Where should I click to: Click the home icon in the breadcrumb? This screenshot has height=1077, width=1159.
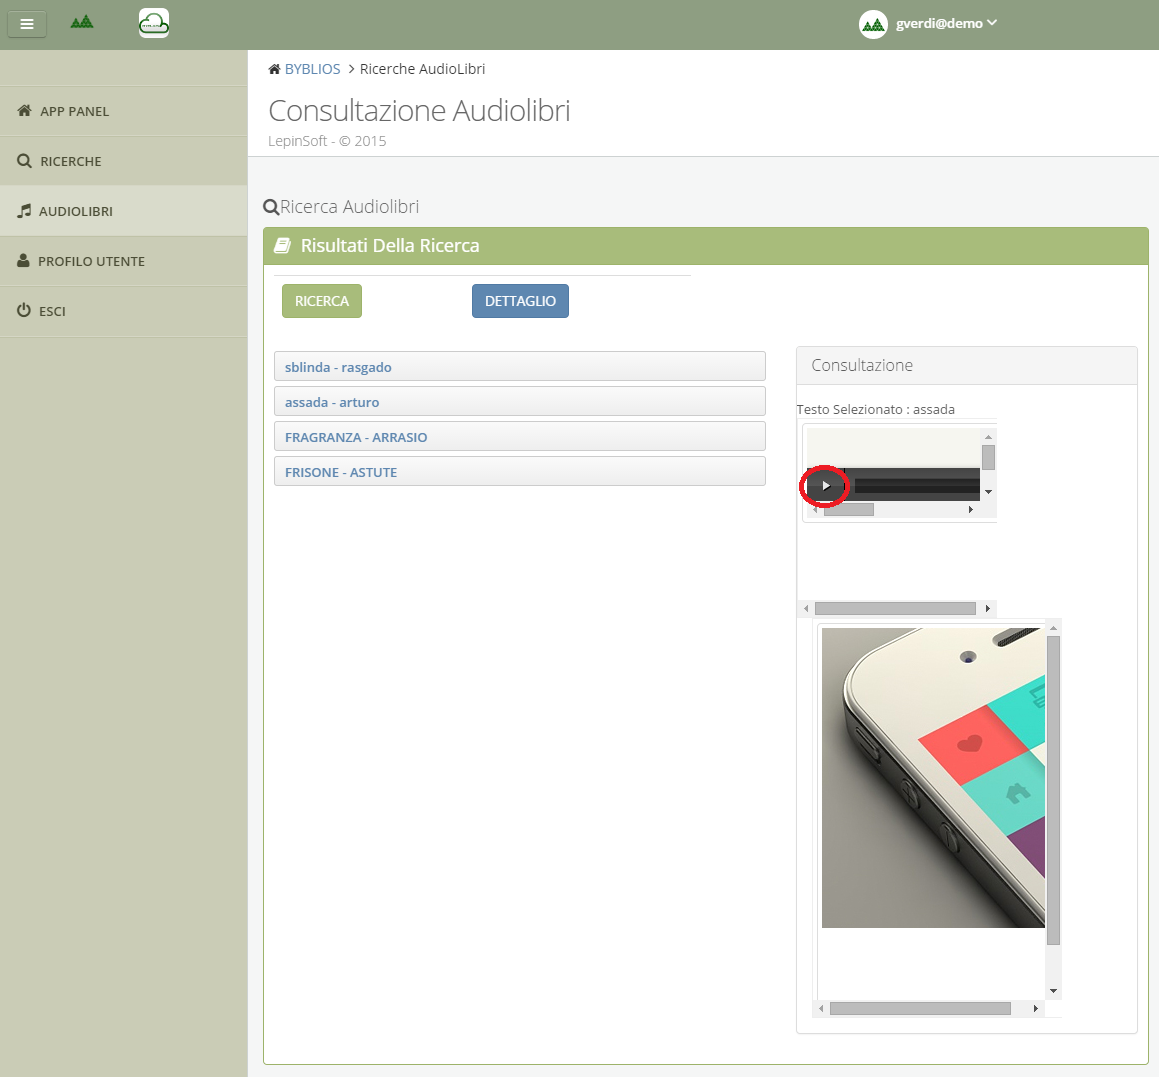[274, 69]
